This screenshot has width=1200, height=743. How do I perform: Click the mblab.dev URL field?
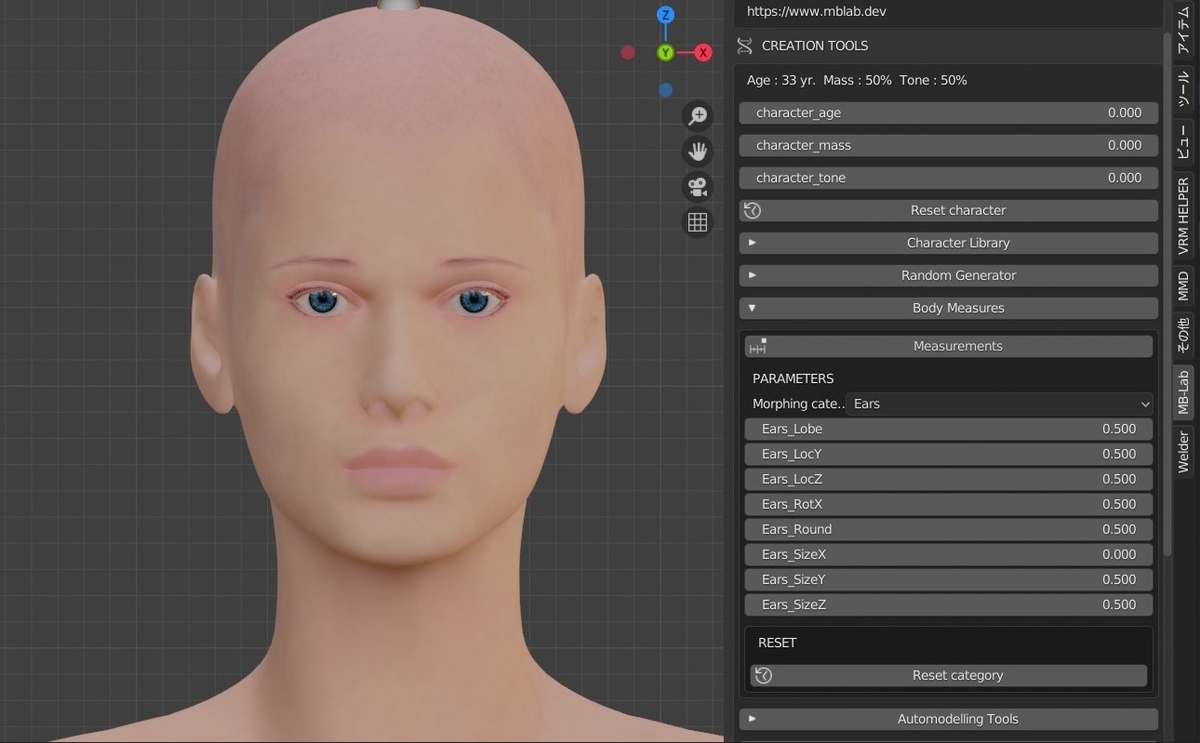[947, 11]
